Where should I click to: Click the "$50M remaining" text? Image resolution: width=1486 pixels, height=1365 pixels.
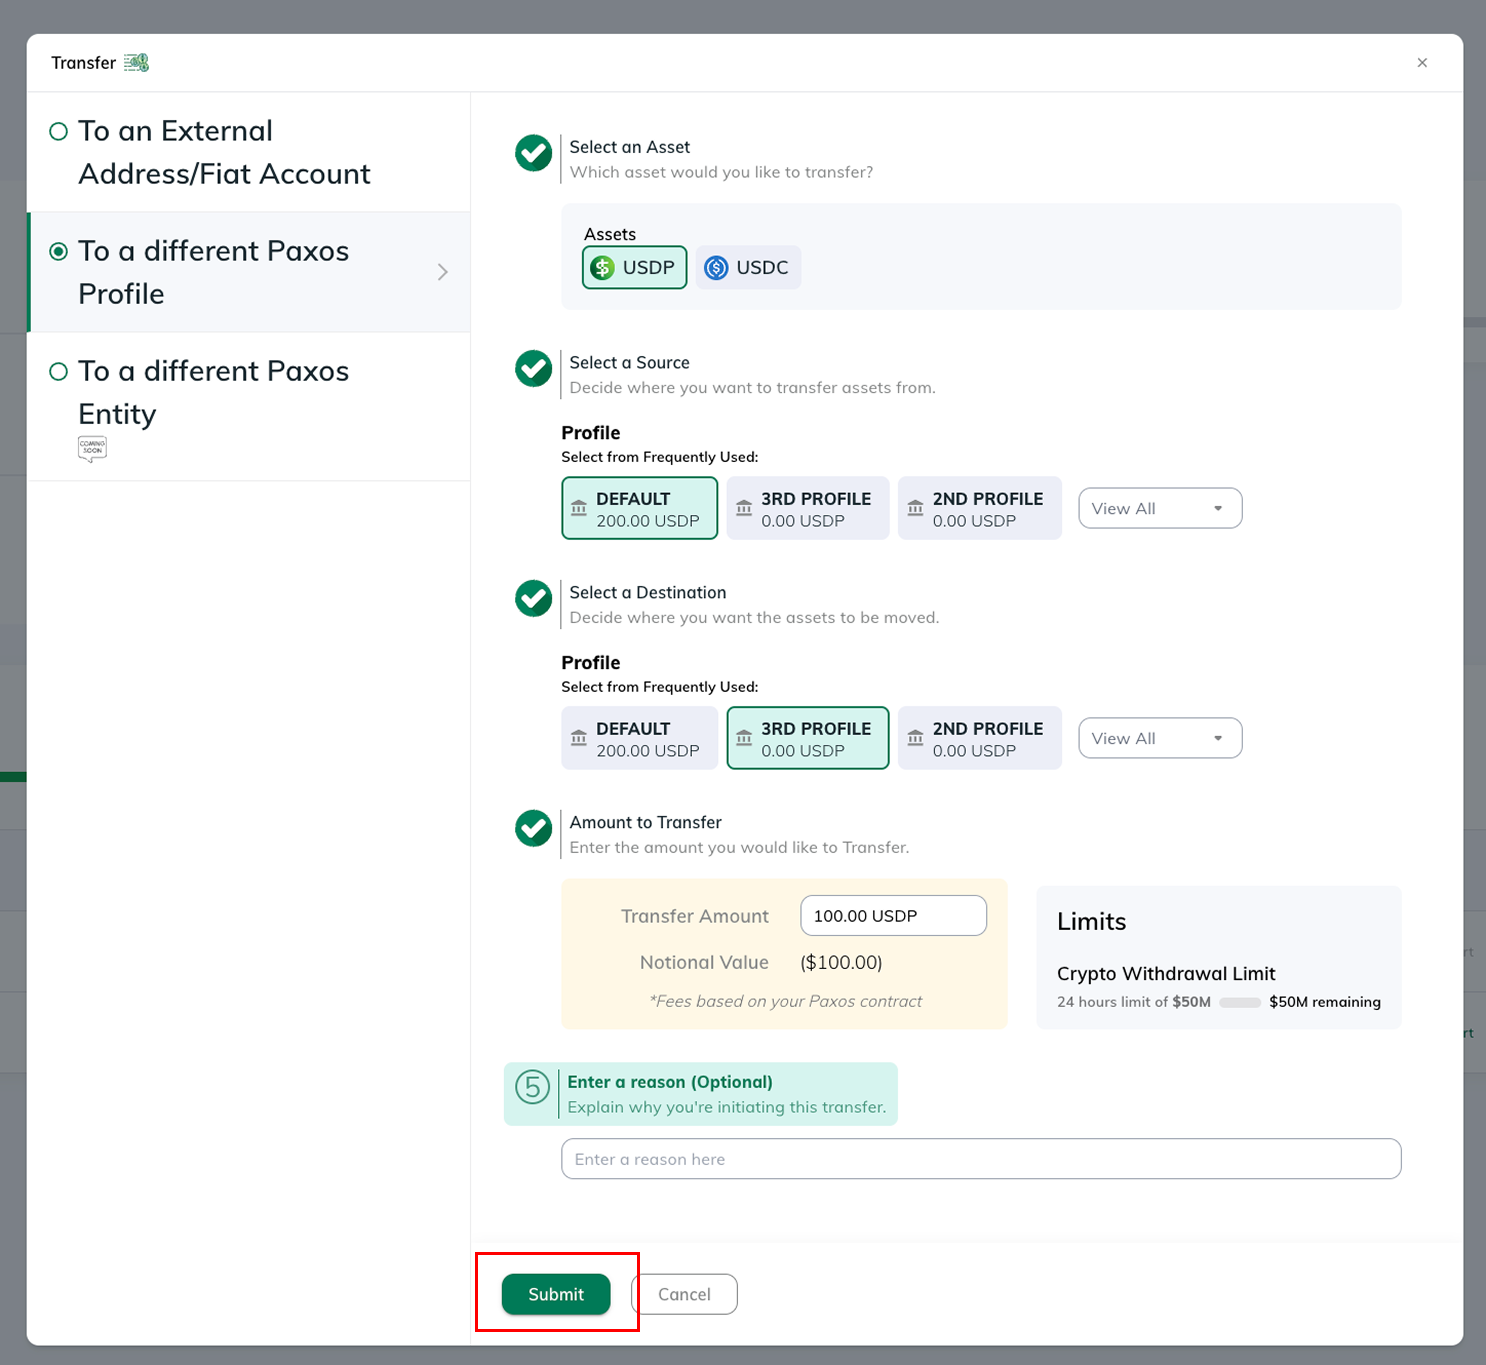(x=1325, y=1002)
